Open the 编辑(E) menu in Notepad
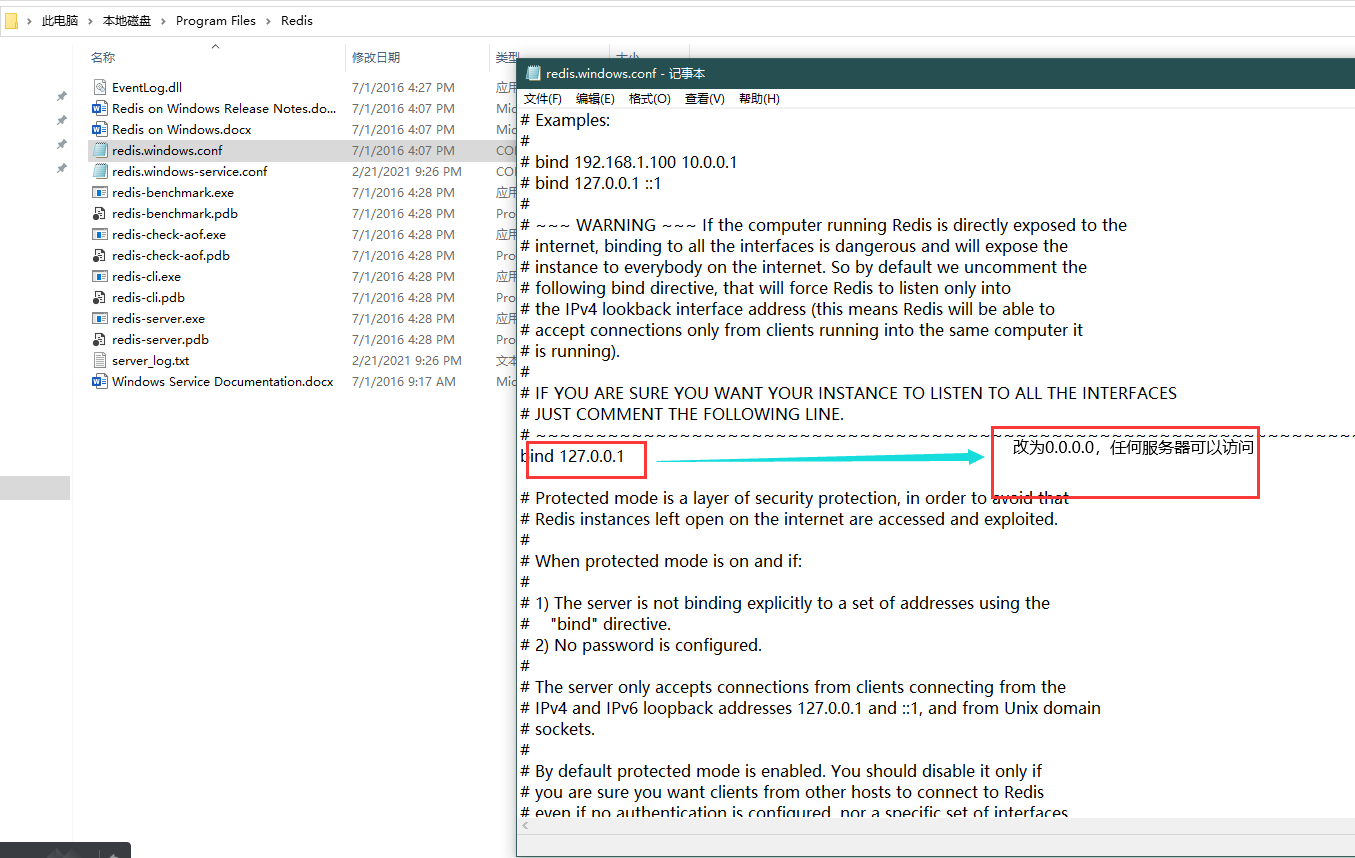The height and width of the screenshot is (858, 1355). (x=595, y=98)
